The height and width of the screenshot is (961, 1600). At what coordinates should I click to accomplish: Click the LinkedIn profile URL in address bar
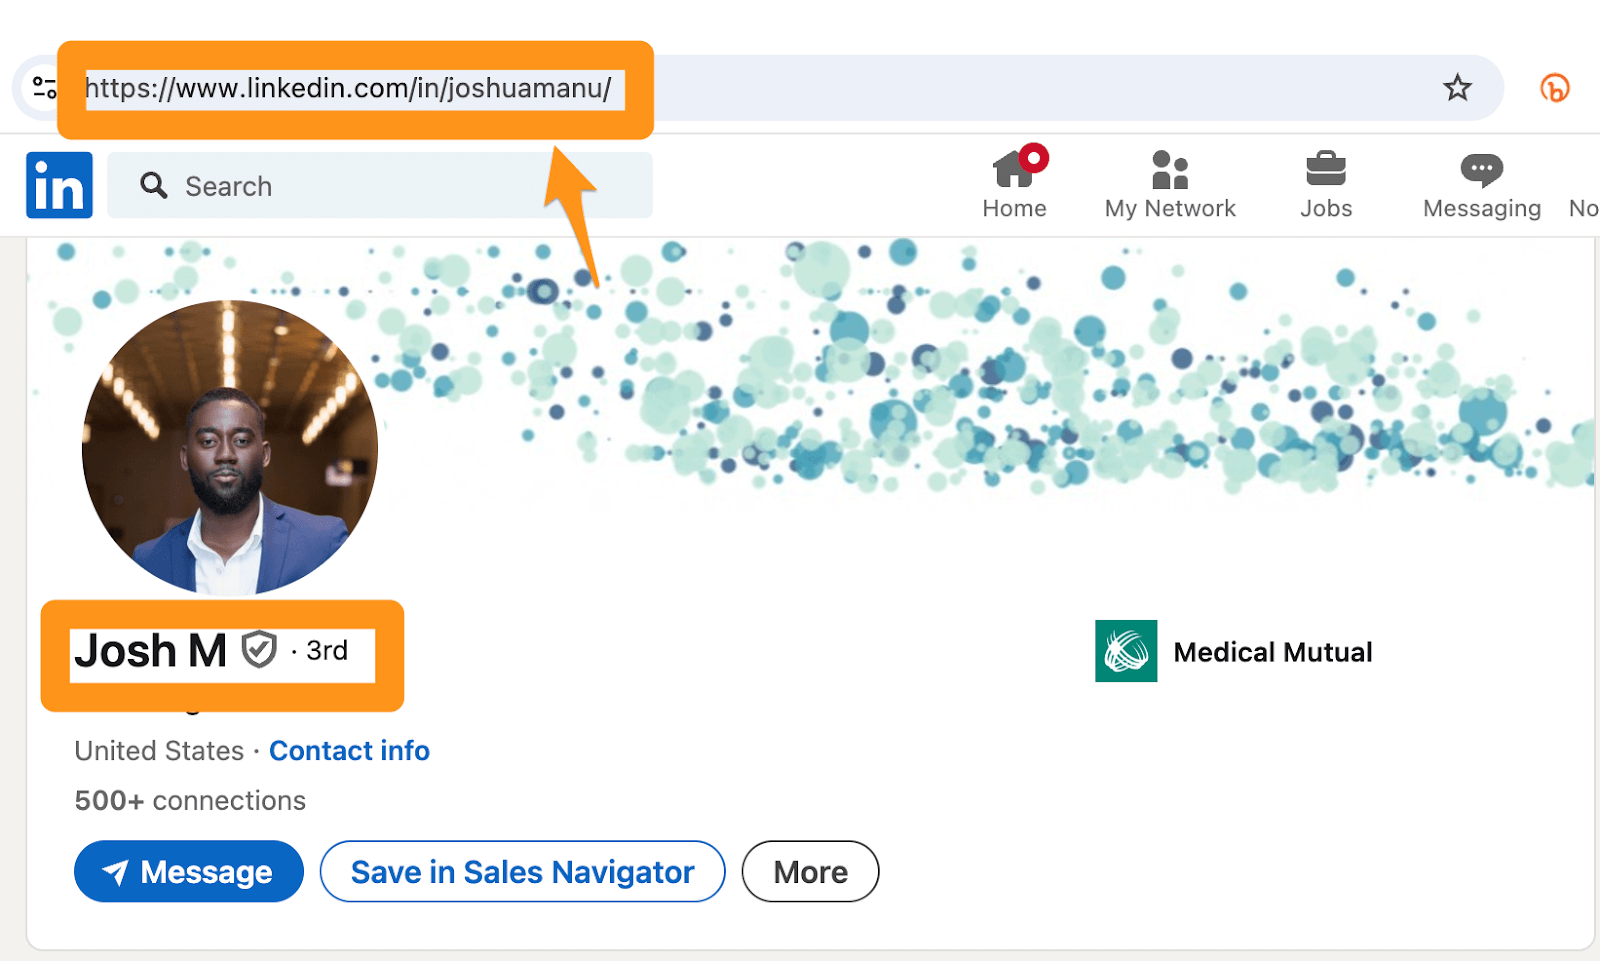point(348,89)
